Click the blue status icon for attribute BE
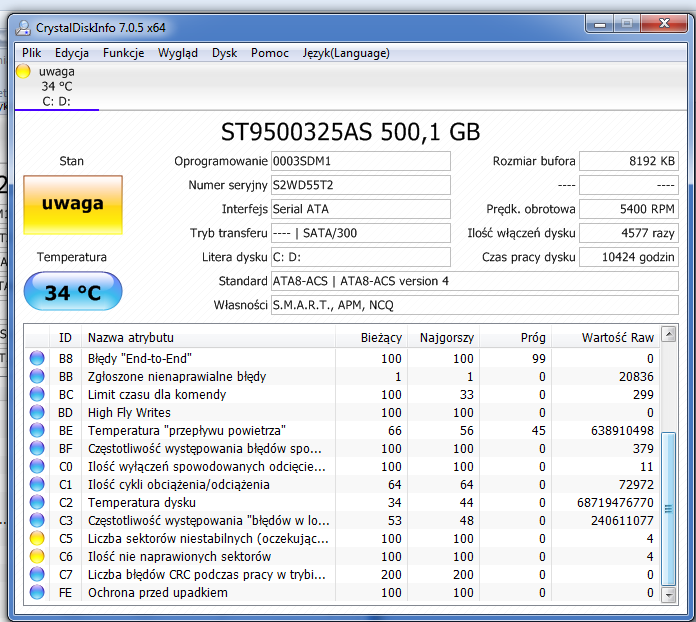The image size is (696, 622). click(37, 430)
